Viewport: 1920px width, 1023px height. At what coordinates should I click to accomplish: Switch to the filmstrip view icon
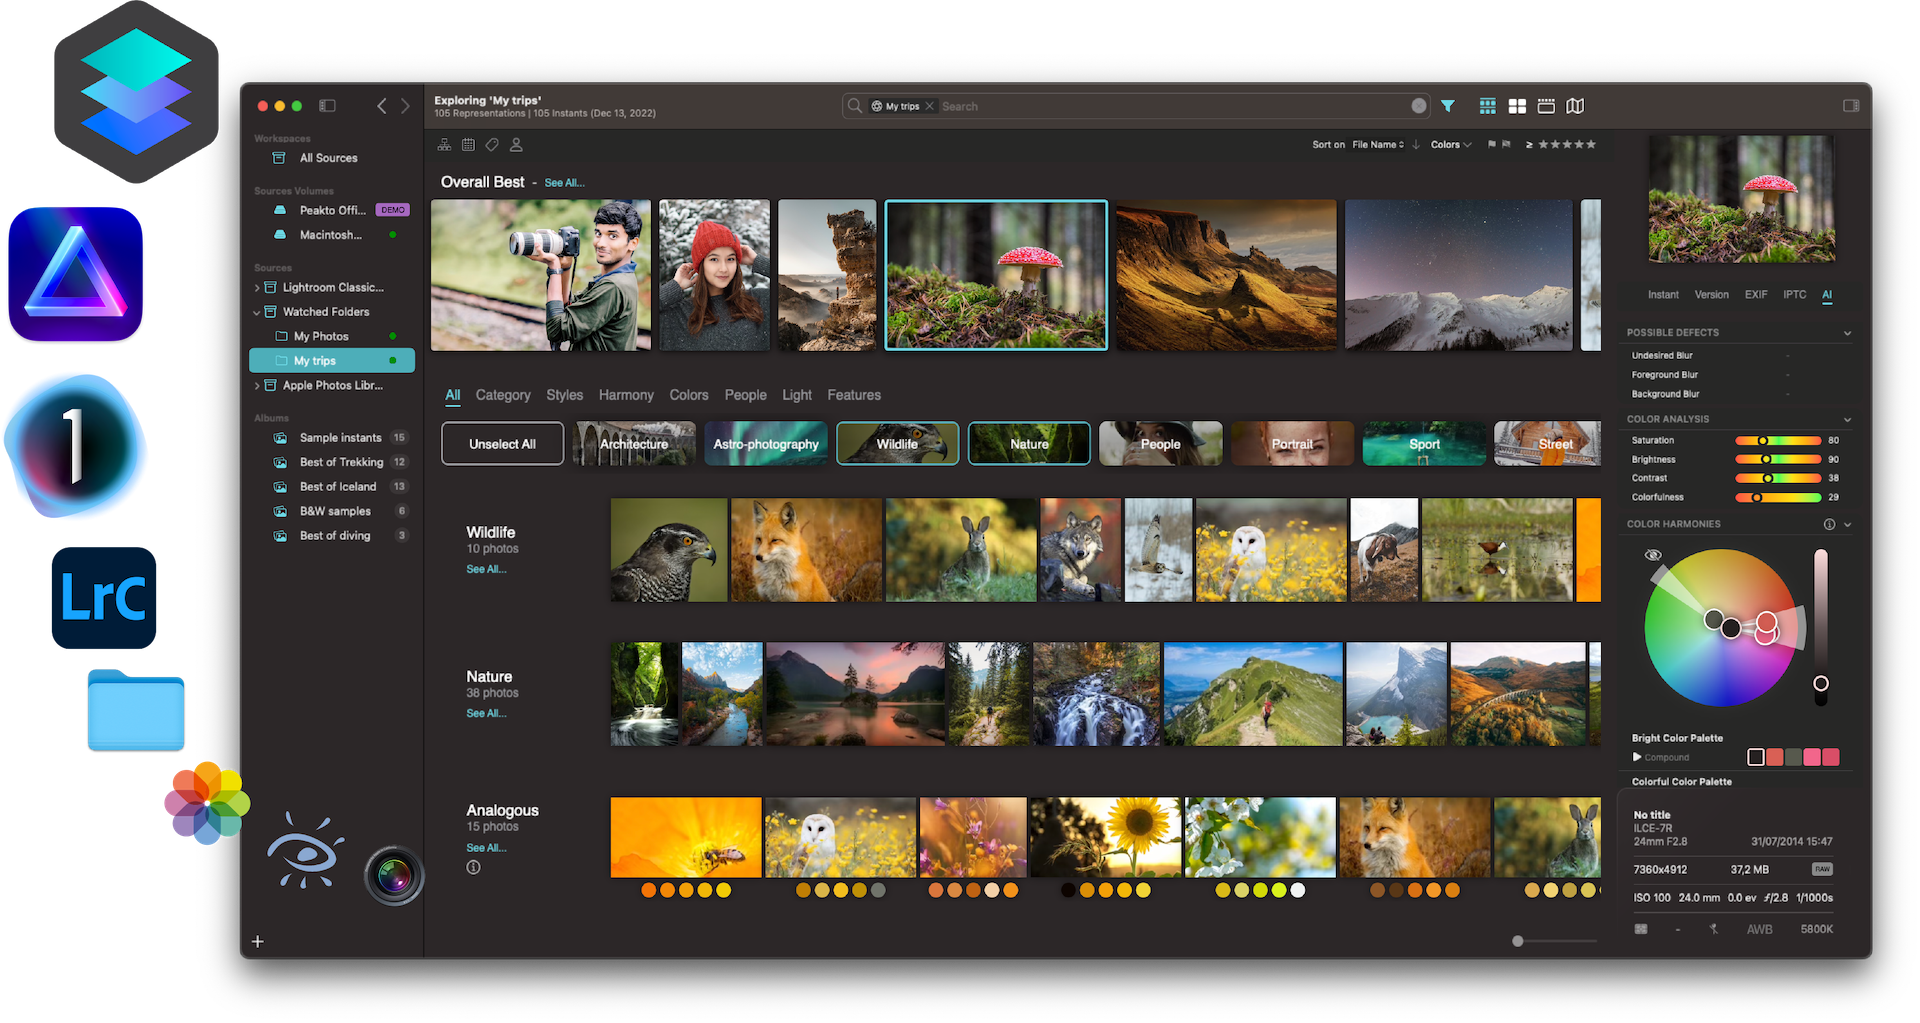(1546, 106)
